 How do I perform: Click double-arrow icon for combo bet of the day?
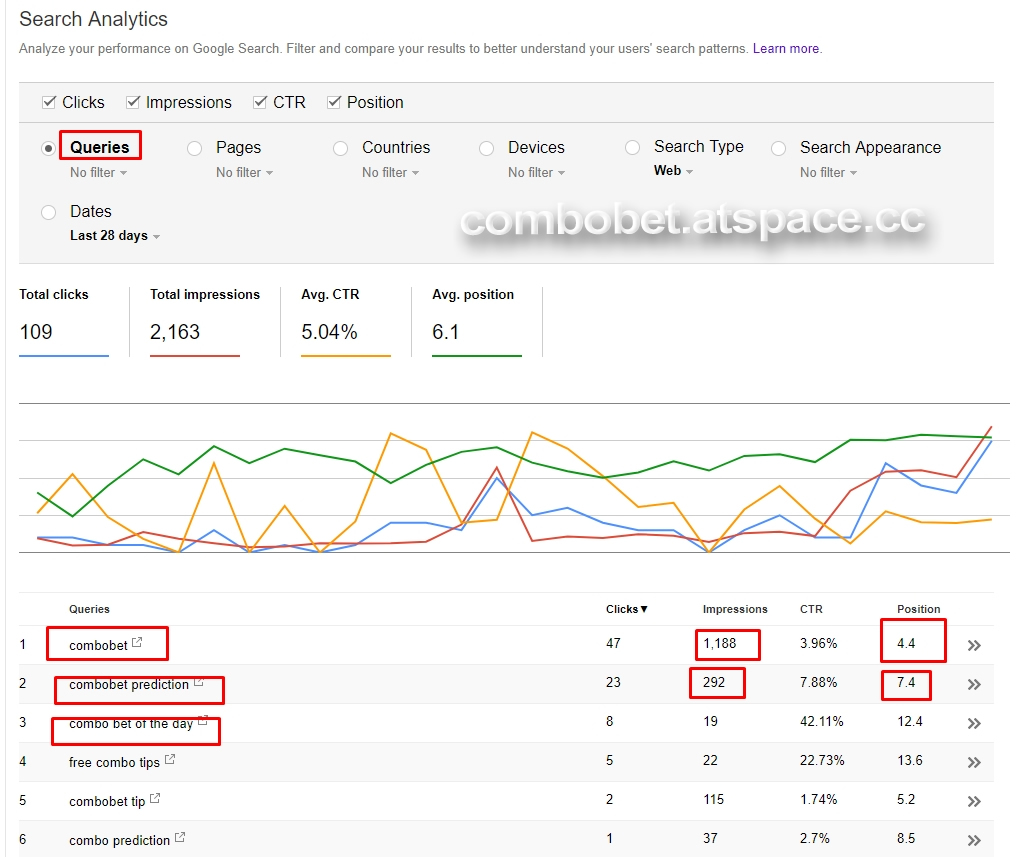pos(974,724)
